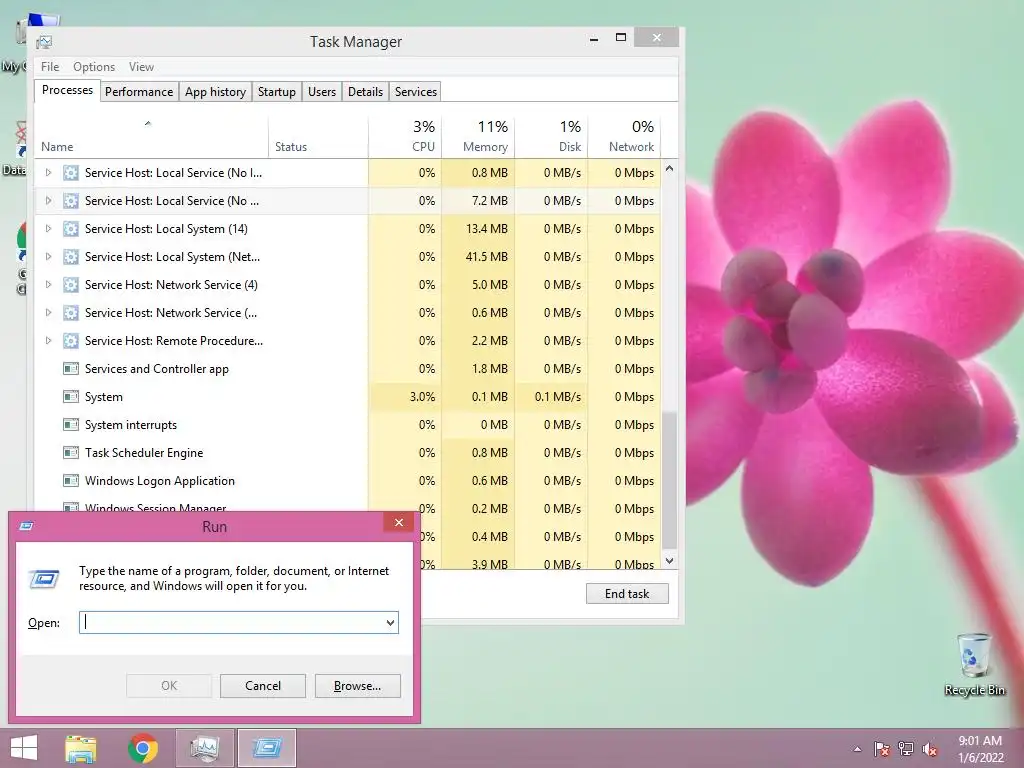This screenshot has width=1024, height=768.
Task: Expand Service Host: Local System (Net...)
Action: point(48,257)
